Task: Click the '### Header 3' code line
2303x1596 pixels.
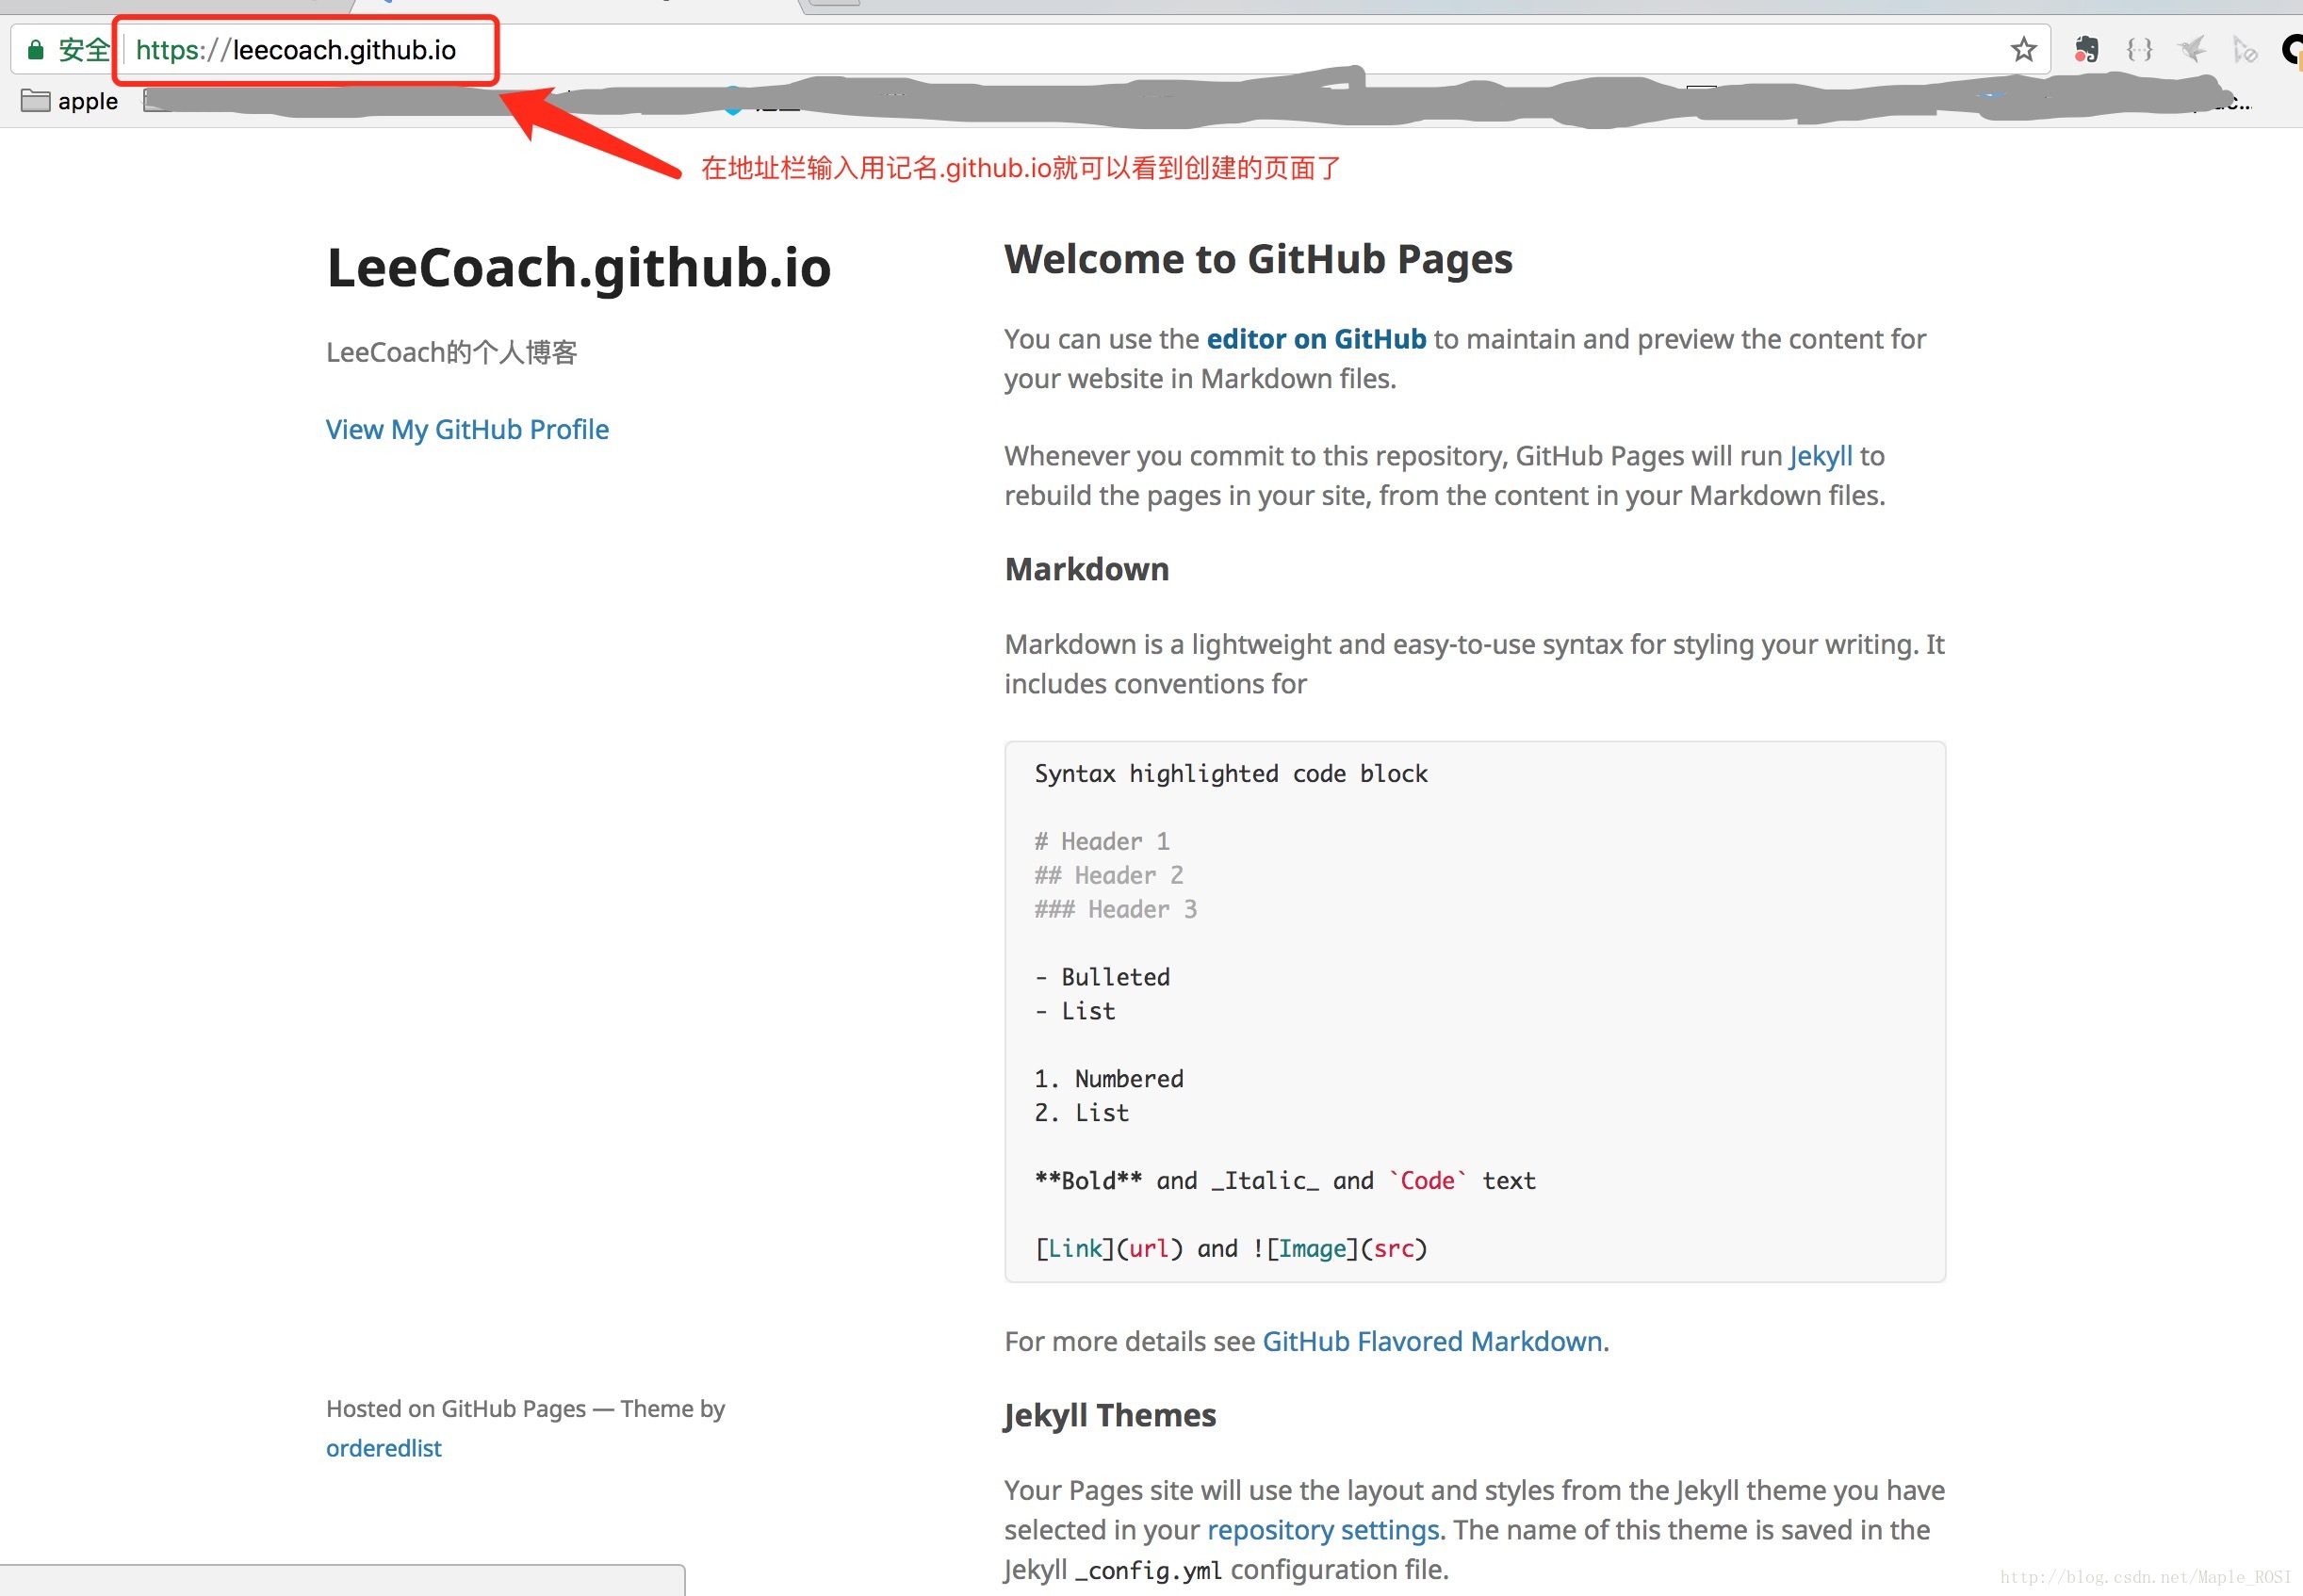Action: click(x=1116, y=910)
